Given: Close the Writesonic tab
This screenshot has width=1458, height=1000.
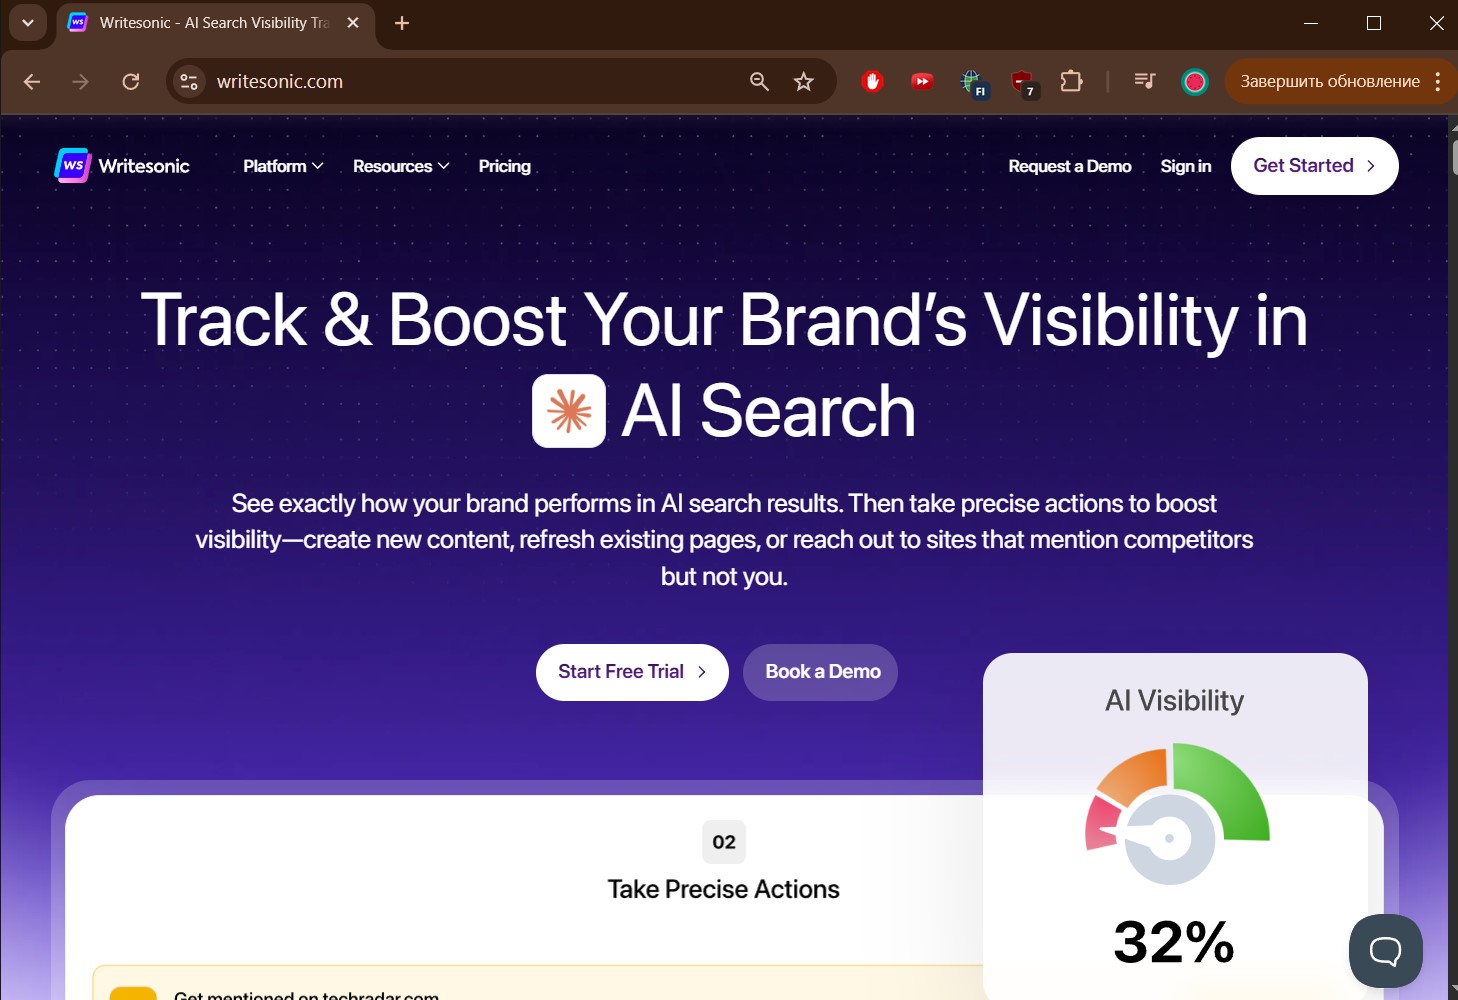Looking at the screenshot, I should pyautogui.click(x=353, y=23).
